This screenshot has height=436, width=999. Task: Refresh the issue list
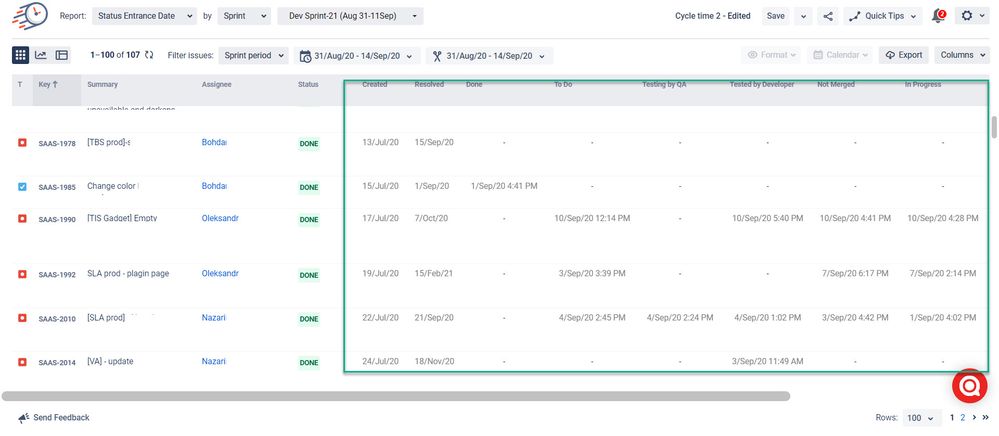[x=149, y=55]
